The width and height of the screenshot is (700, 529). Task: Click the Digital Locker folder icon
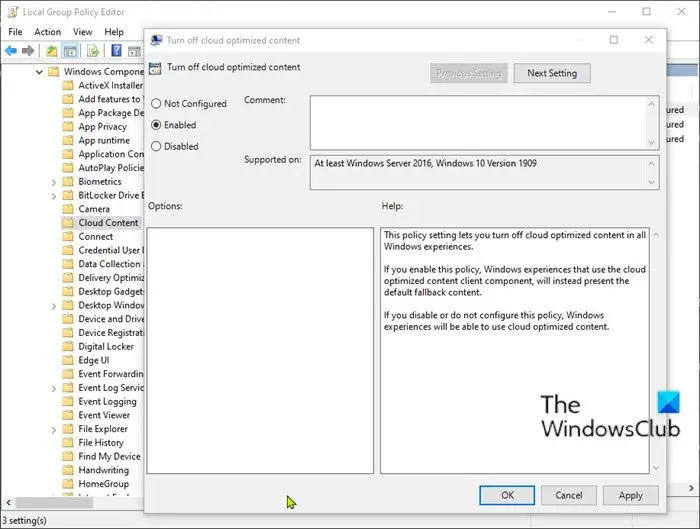pos(68,346)
